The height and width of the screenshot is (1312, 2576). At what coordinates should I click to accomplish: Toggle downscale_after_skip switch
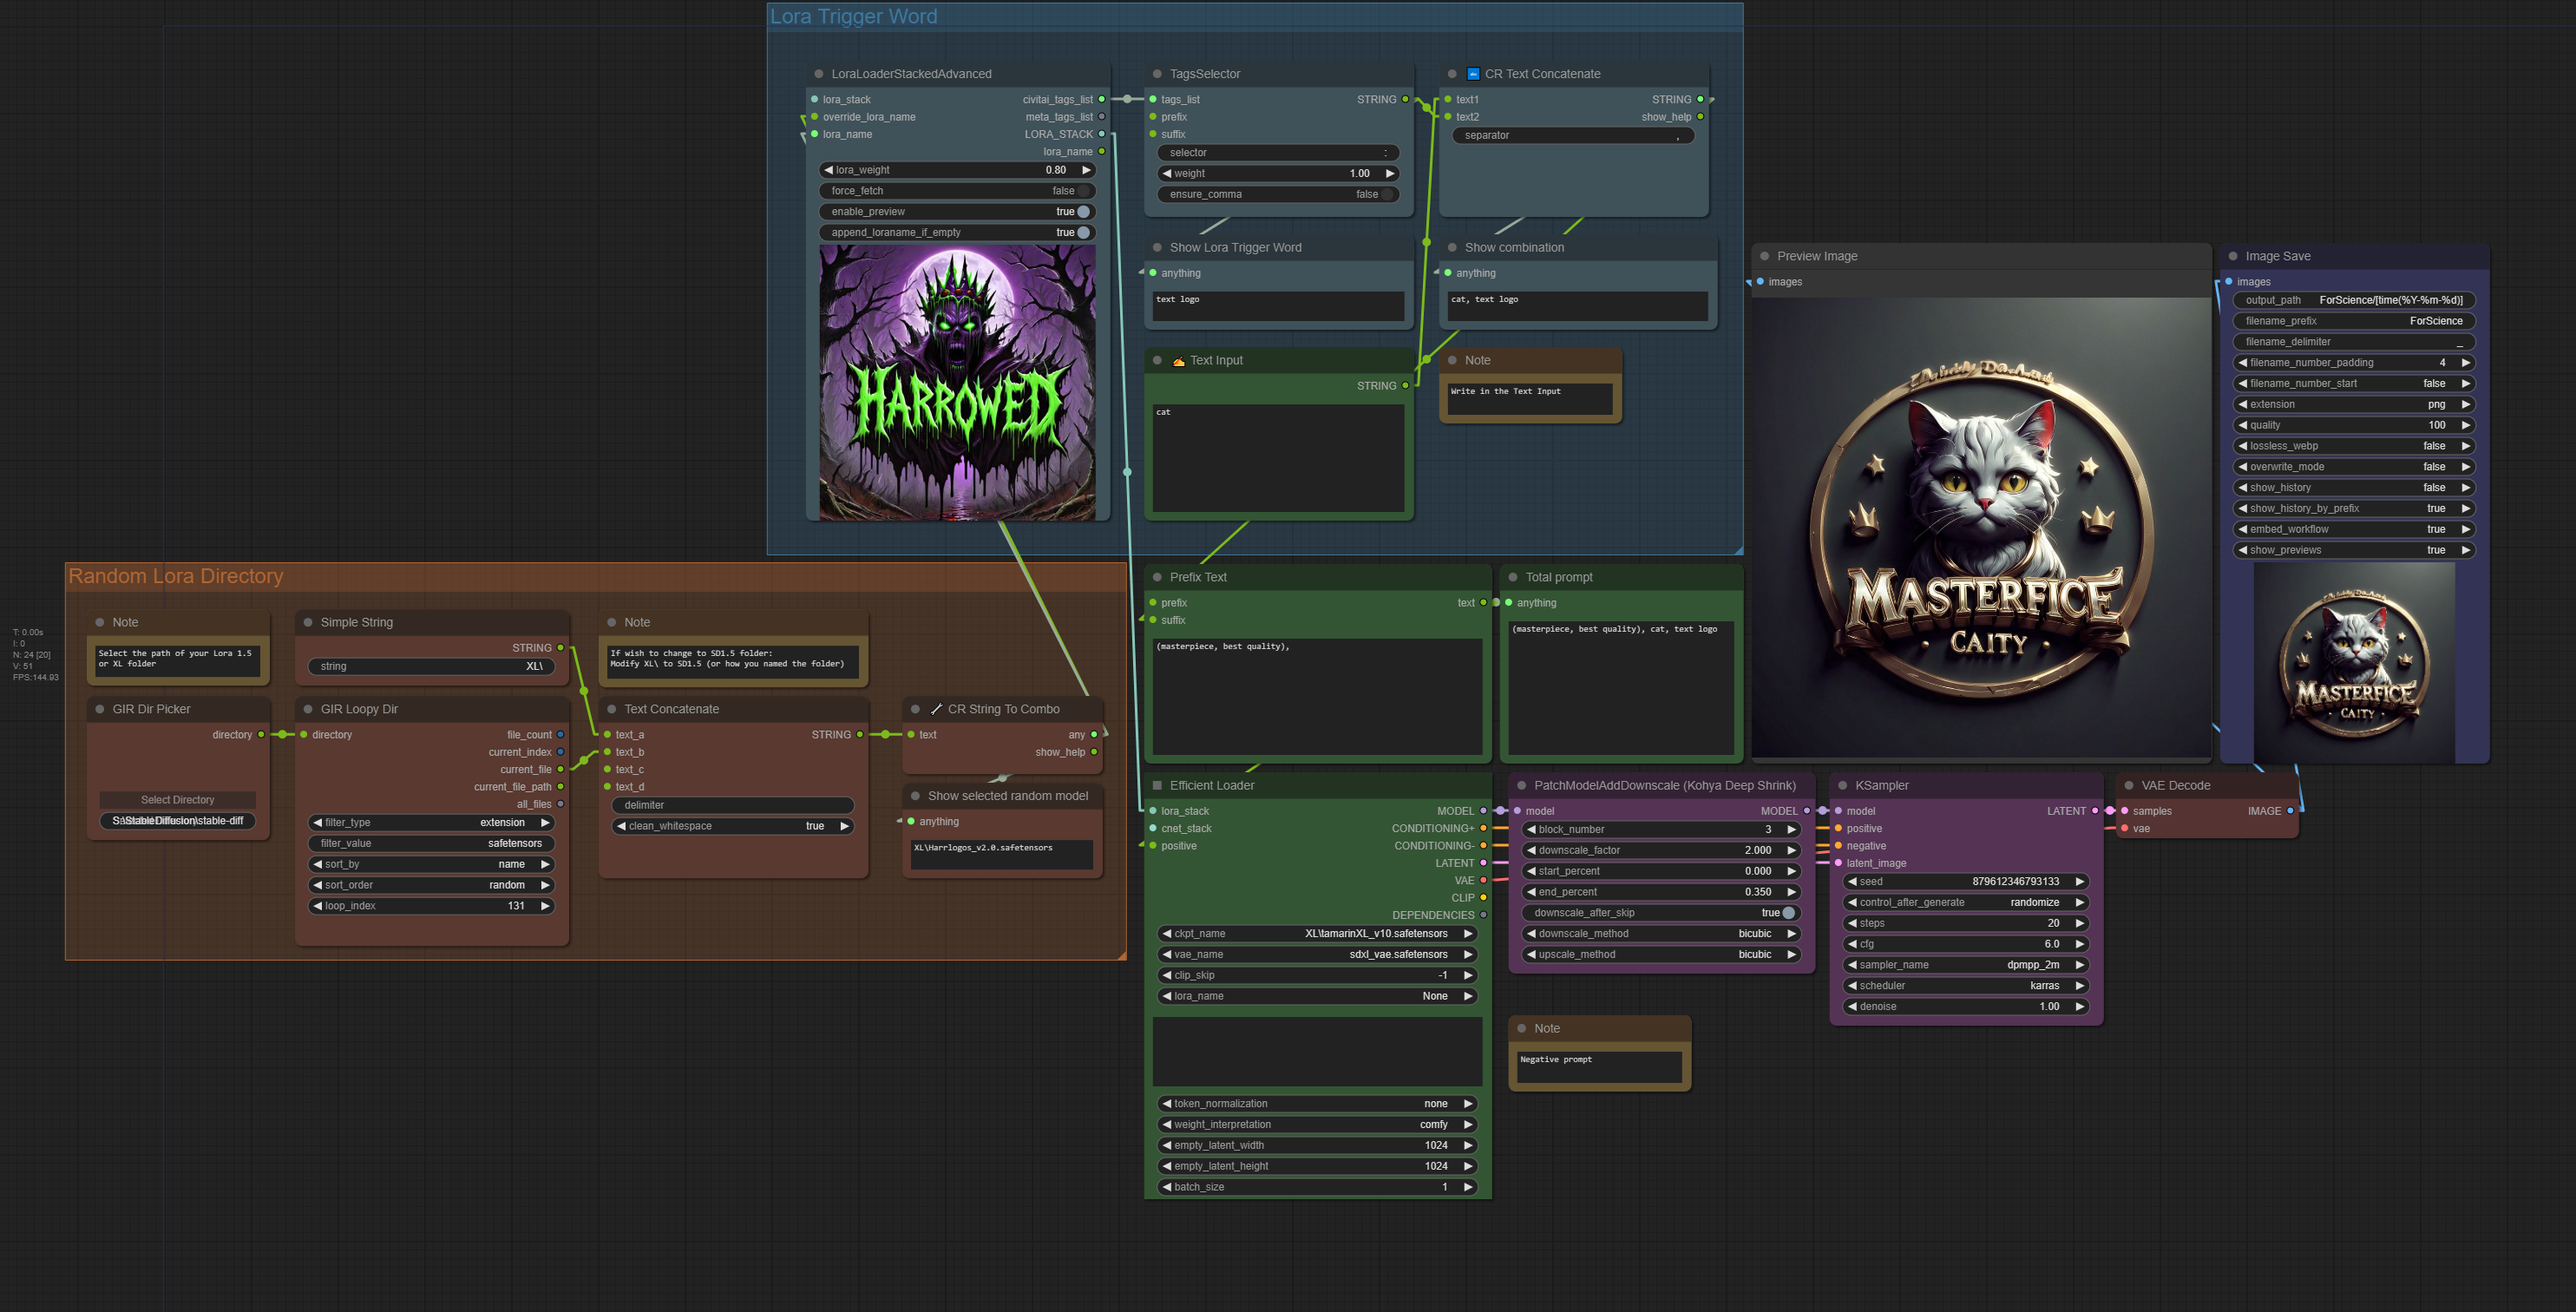[1787, 913]
